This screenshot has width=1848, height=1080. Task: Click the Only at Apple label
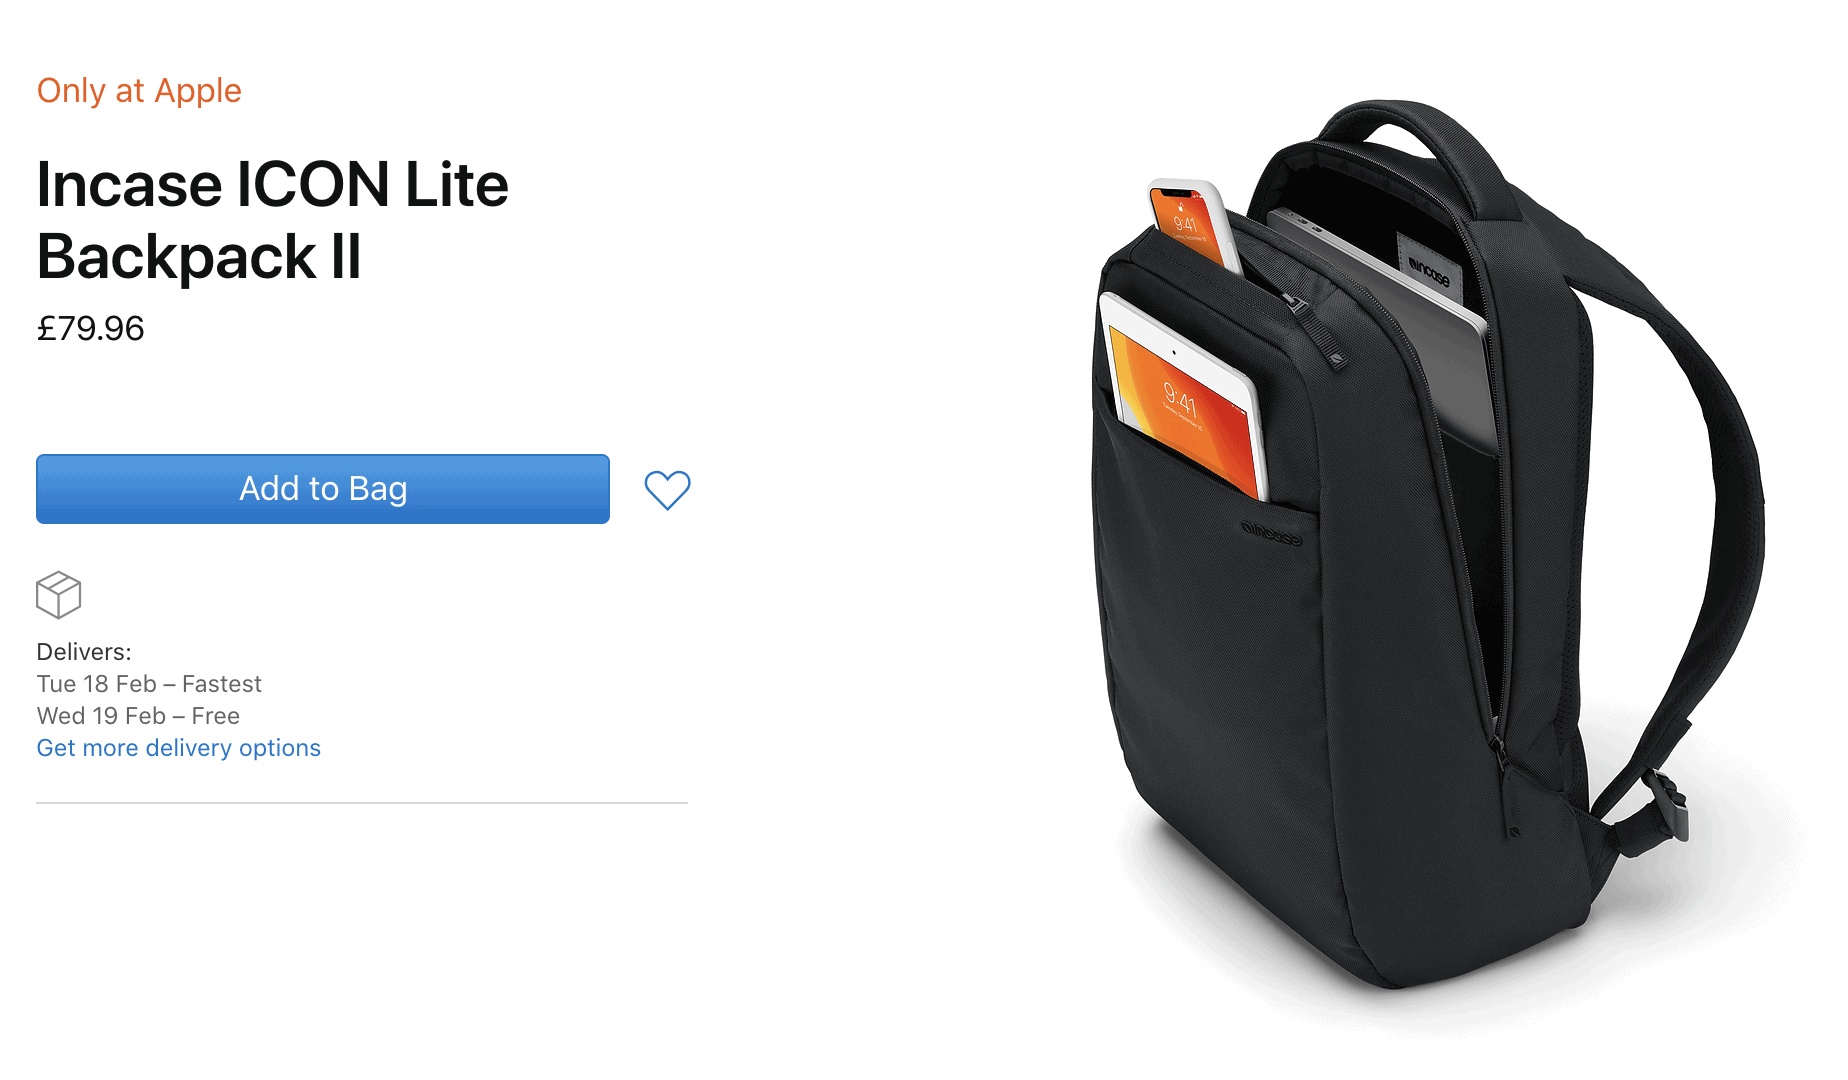click(139, 91)
